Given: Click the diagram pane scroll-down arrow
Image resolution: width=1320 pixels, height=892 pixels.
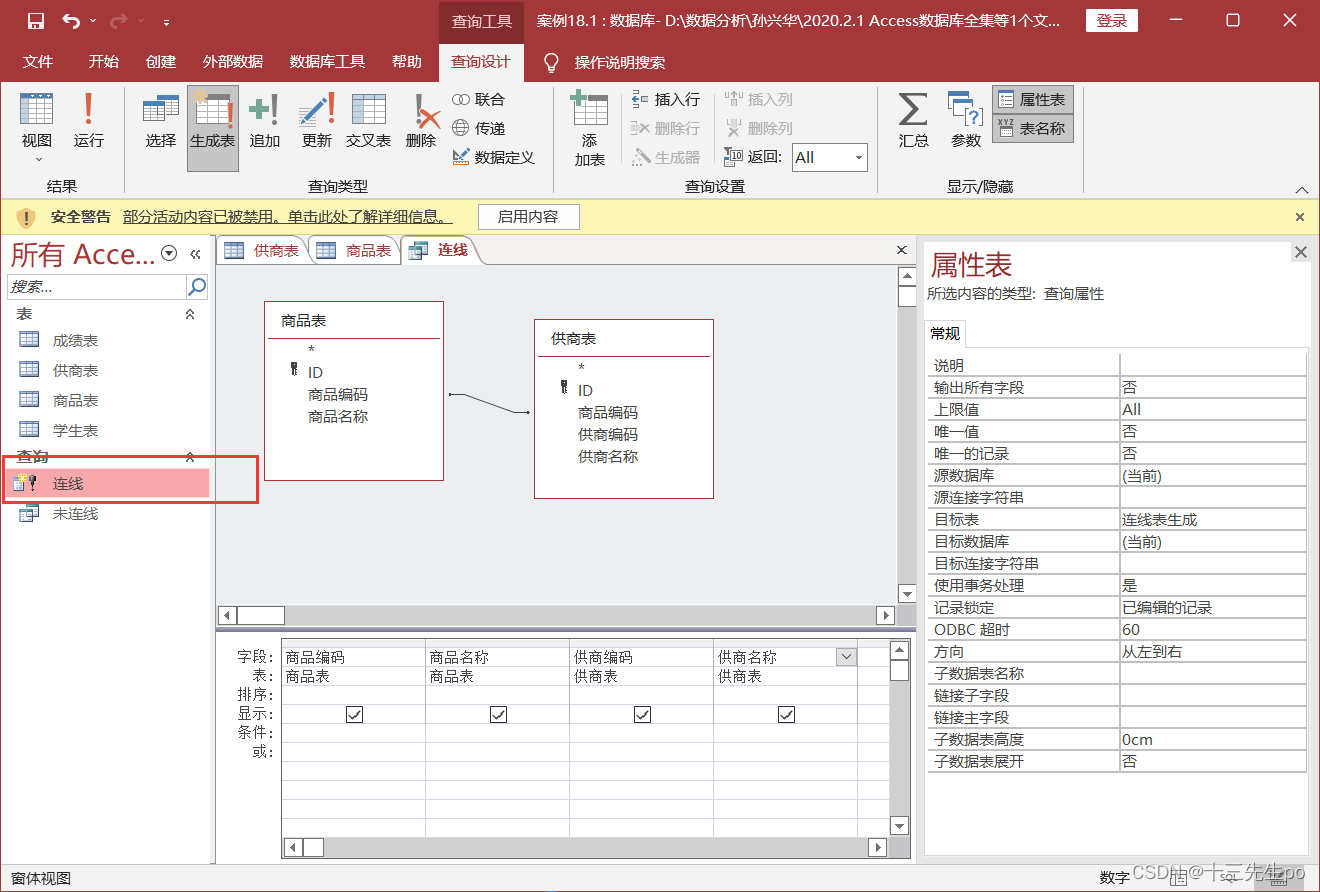Looking at the screenshot, I should (906, 594).
